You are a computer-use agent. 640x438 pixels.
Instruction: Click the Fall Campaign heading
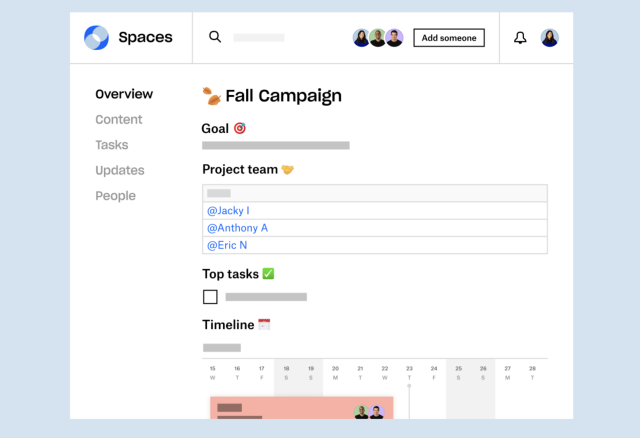pyautogui.click(x=284, y=96)
